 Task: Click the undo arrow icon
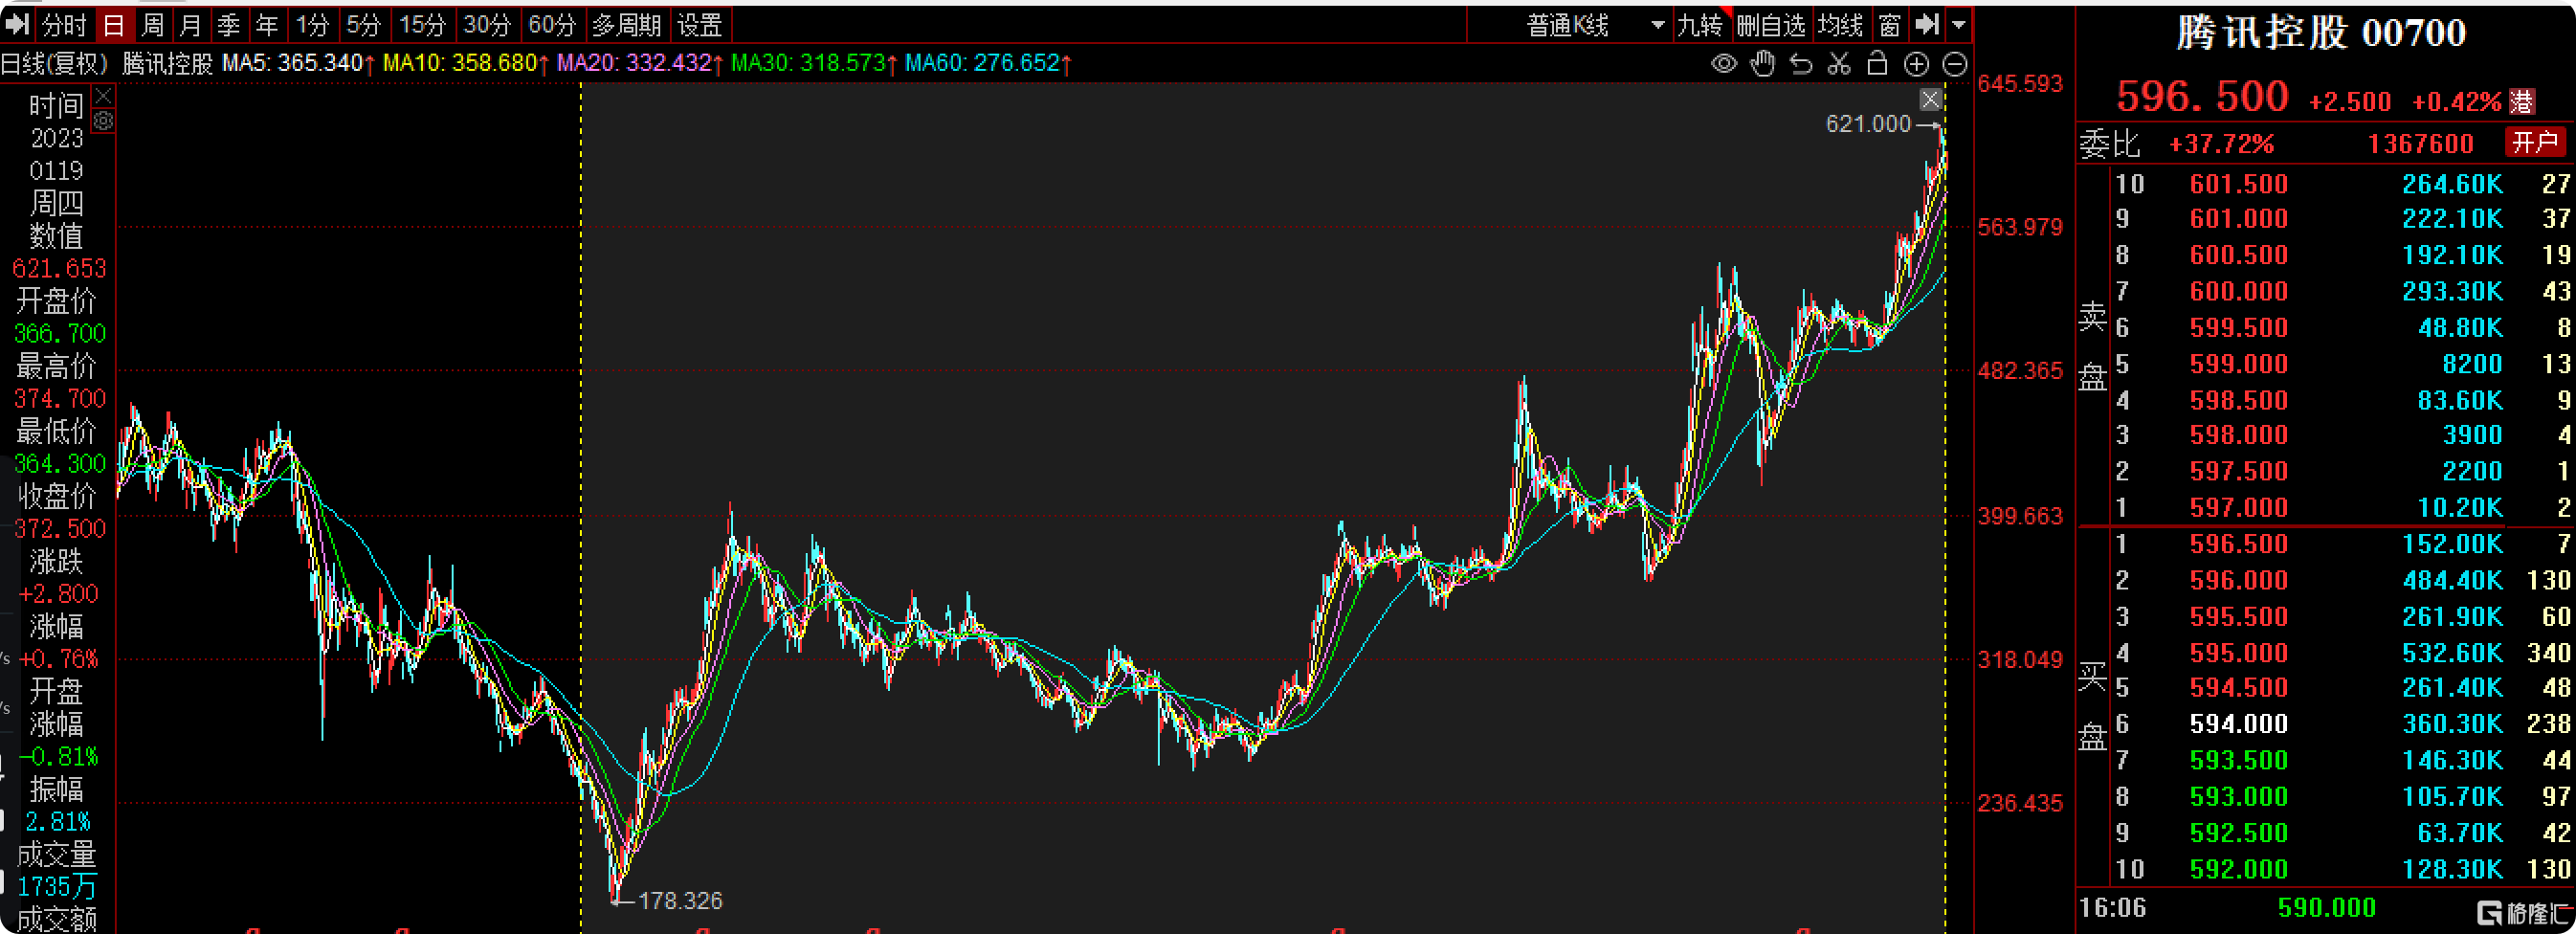pyautogui.click(x=1800, y=64)
